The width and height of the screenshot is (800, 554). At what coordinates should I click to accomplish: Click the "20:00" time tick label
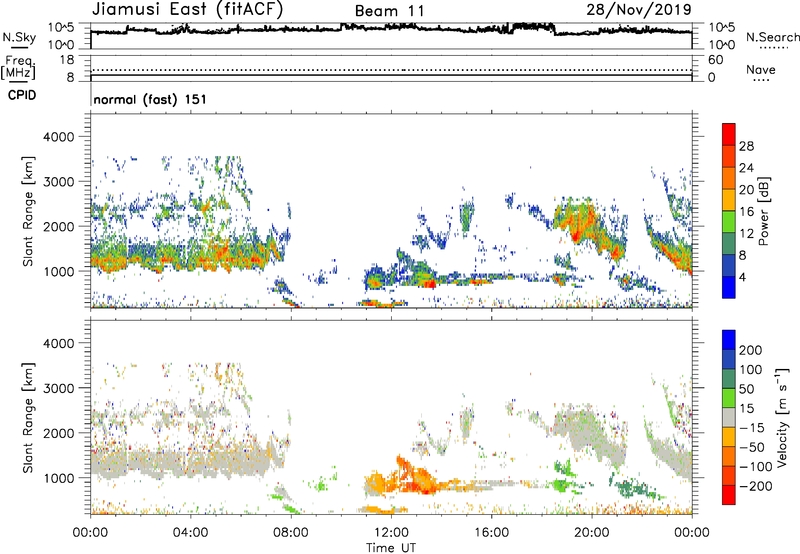click(592, 533)
